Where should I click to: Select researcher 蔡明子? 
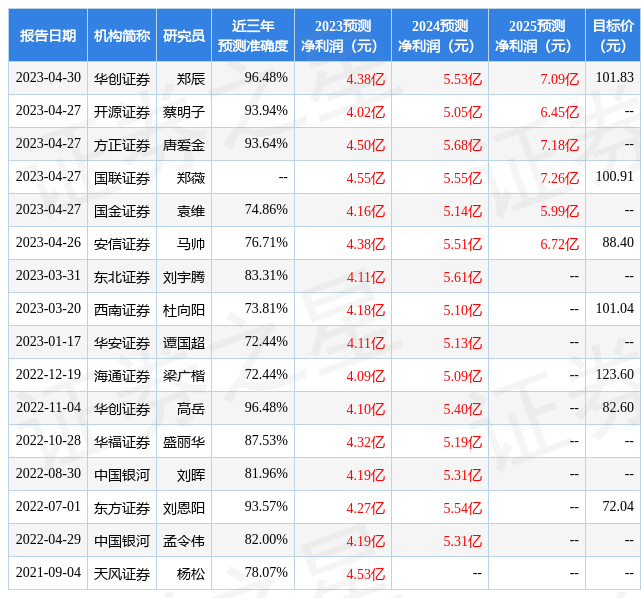184,112
